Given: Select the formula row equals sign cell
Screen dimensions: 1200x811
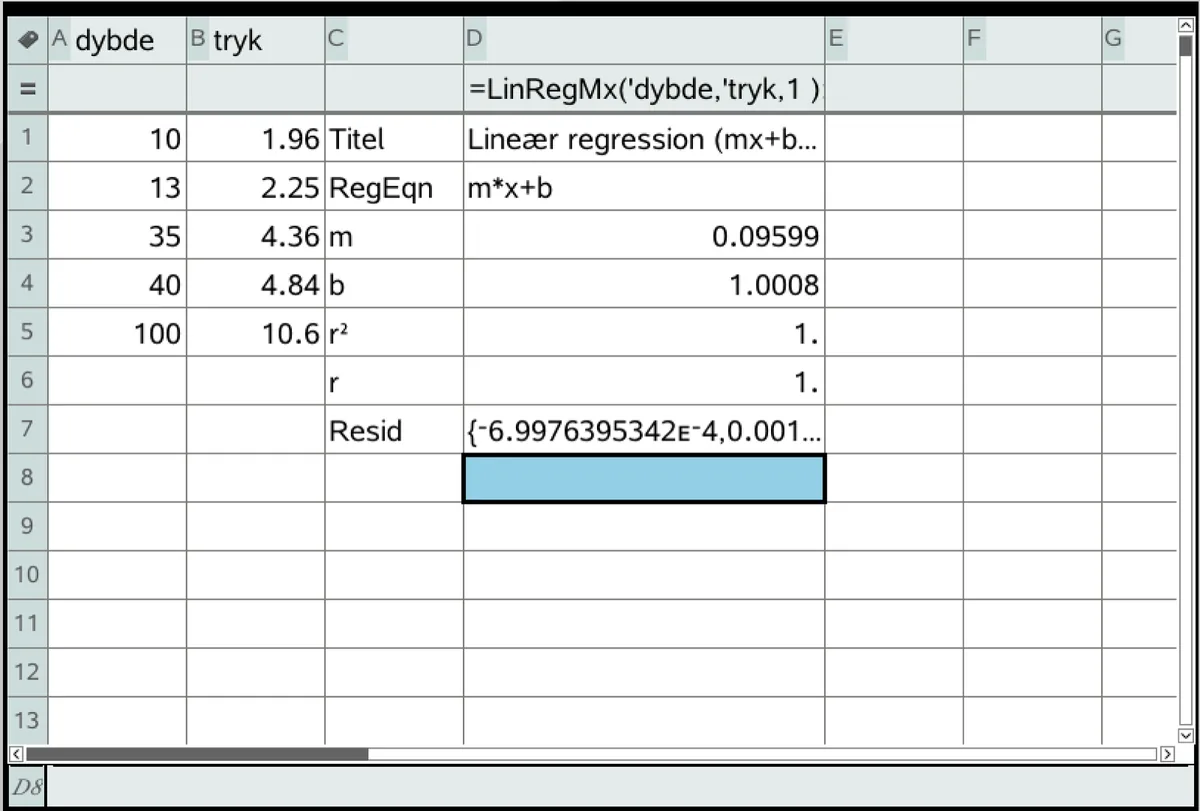Looking at the screenshot, I should 27,89.
